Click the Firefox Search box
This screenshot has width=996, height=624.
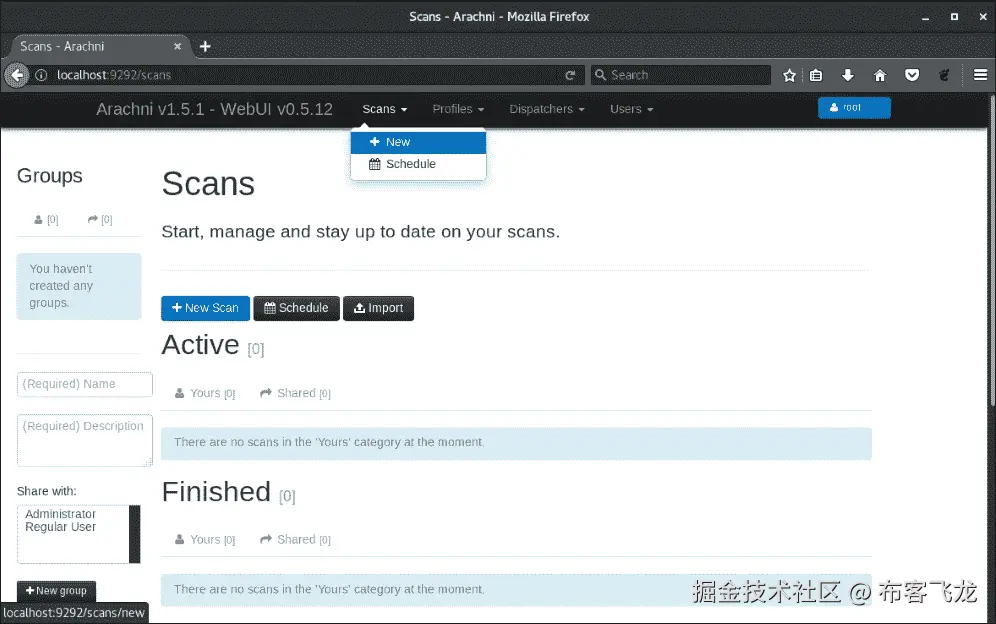click(x=681, y=75)
